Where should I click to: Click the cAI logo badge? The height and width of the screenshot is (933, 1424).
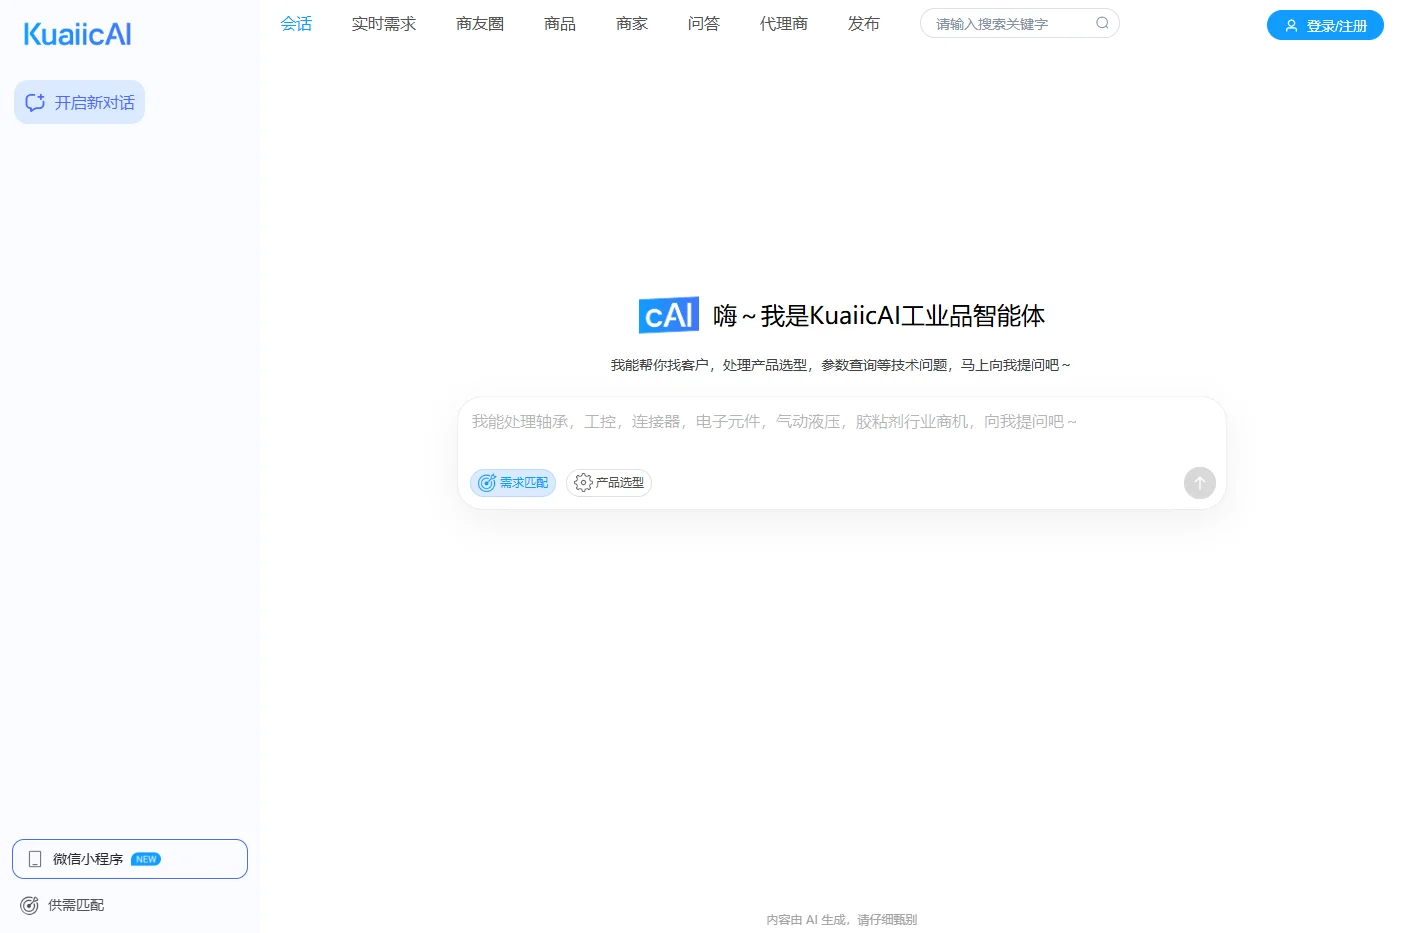(x=669, y=315)
